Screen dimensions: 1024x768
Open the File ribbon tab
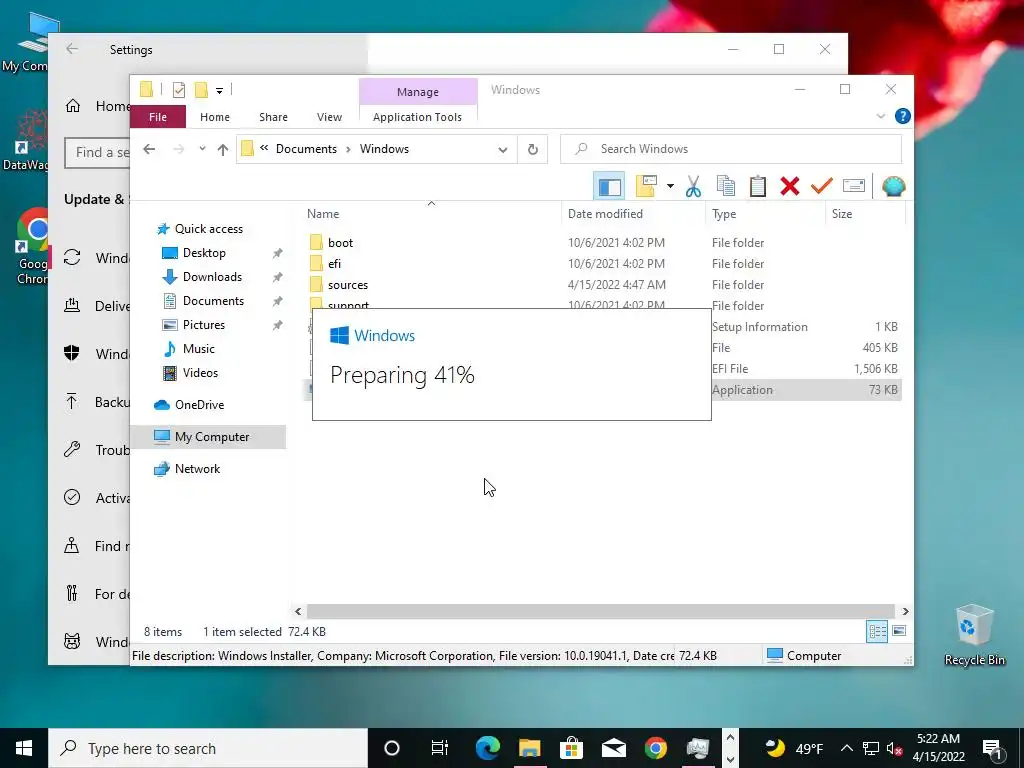pyautogui.click(x=158, y=117)
